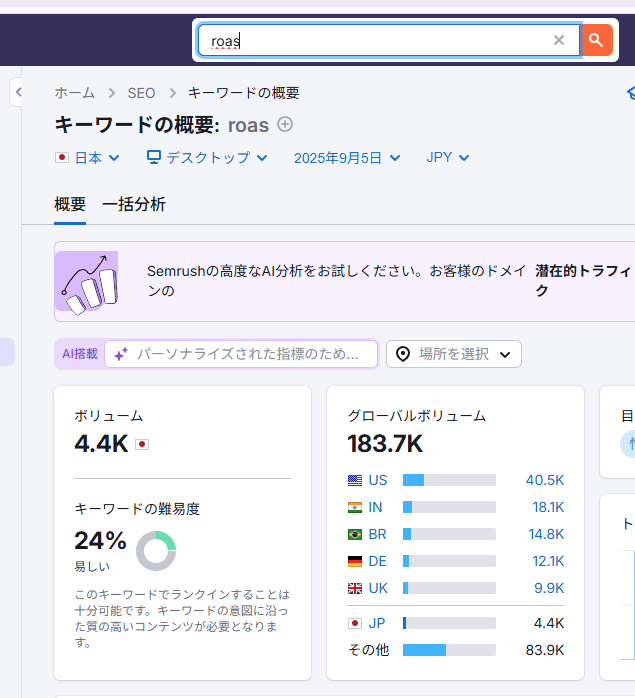Click the US volume 40.5K link
The image size is (635, 698).
544,480
